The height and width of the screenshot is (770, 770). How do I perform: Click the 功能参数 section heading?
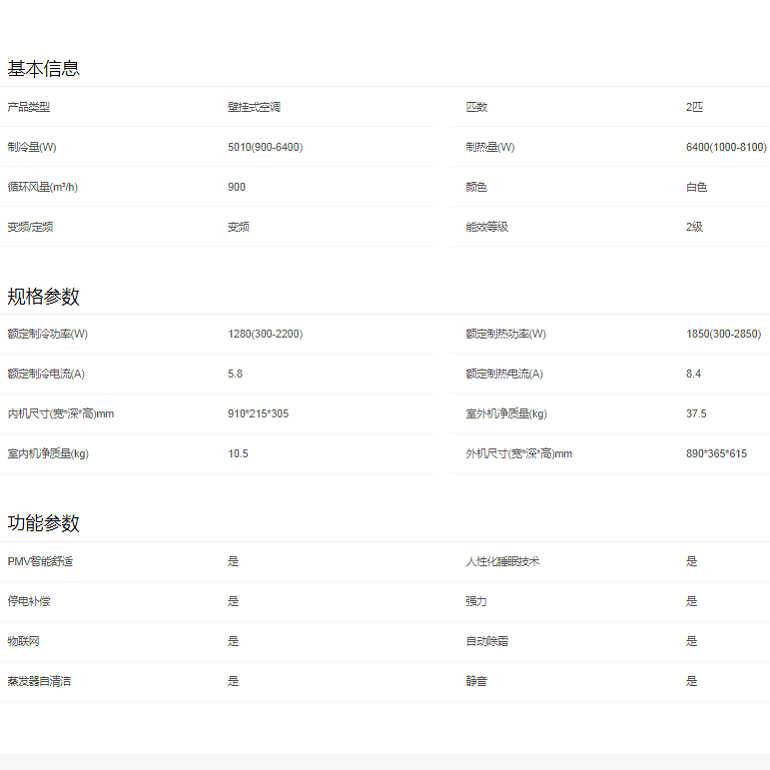43,524
